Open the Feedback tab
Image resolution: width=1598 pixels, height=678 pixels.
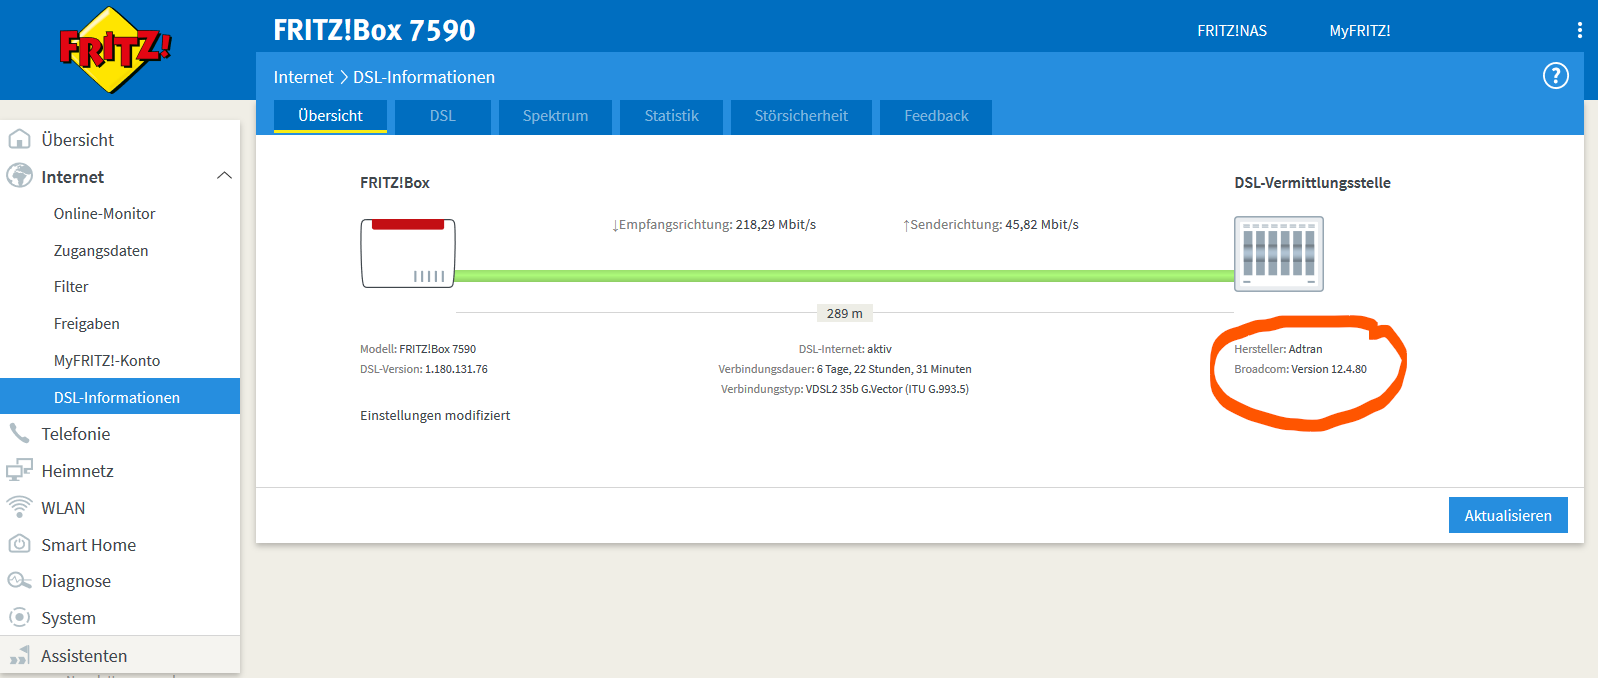click(x=936, y=116)
